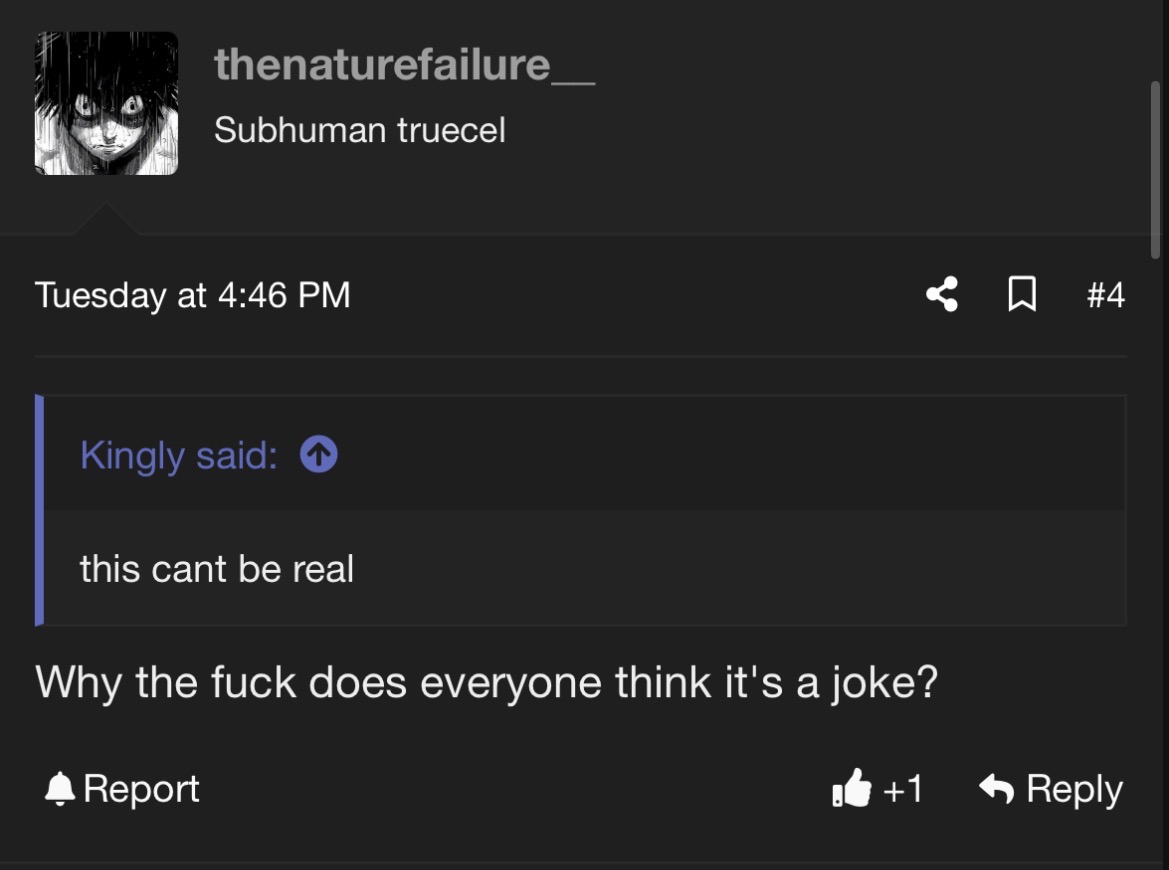The width and height of the screenshot is (1169, 870).
Task: Open the thenaturefailure__ username profile link
Action: [x=404, y=65]
